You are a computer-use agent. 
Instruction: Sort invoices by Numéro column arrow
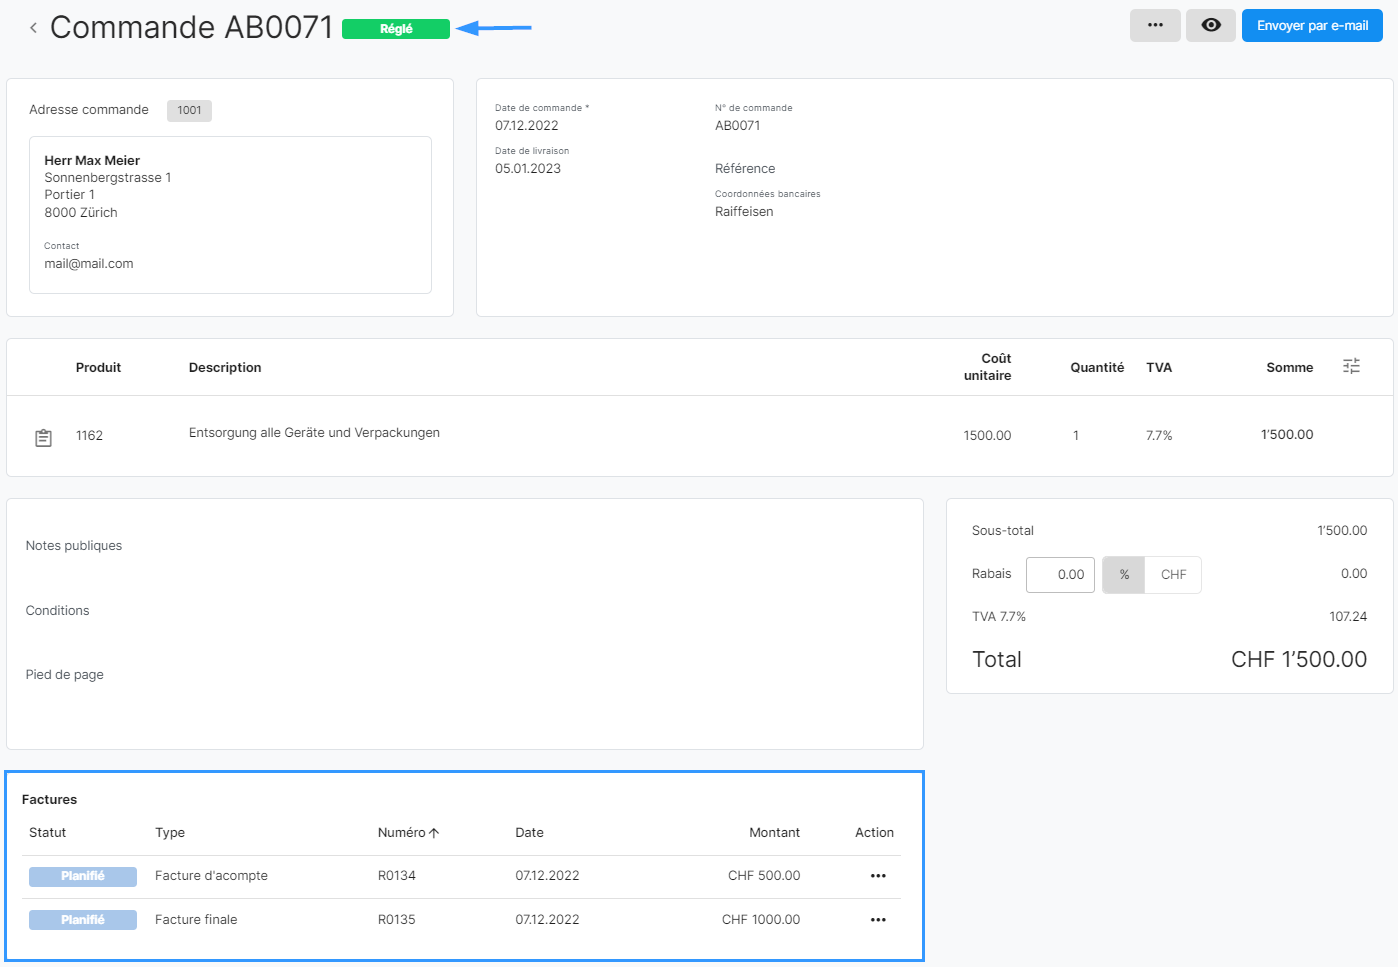point(434,833)
